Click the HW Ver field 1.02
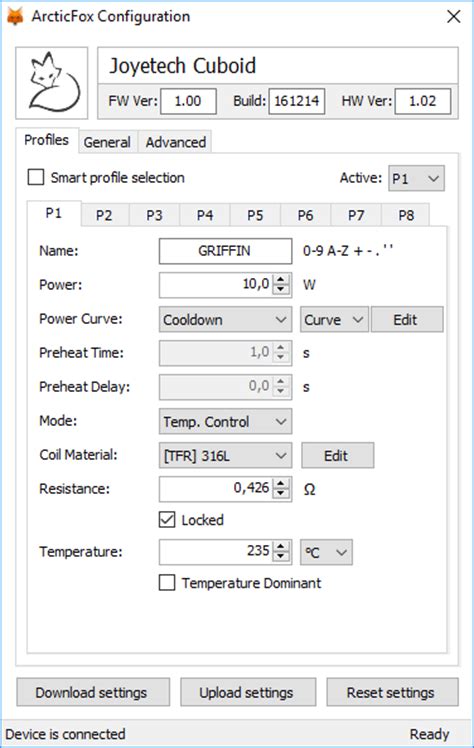 (422, 101)
